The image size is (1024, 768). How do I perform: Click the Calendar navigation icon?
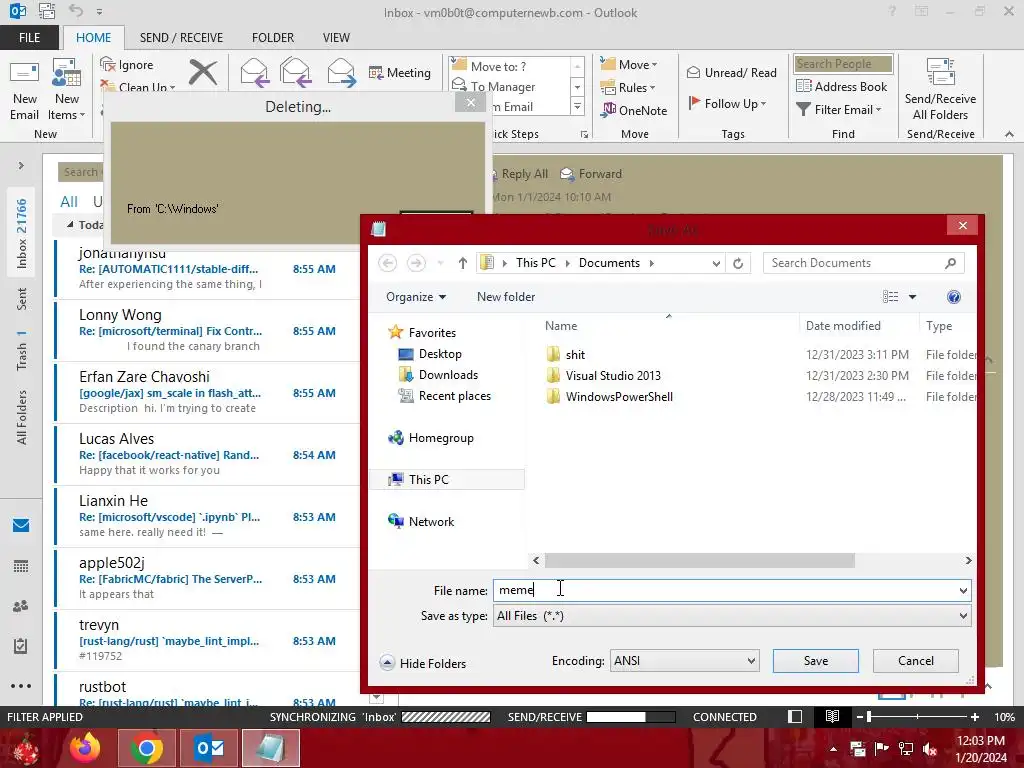tap(21, 566)
